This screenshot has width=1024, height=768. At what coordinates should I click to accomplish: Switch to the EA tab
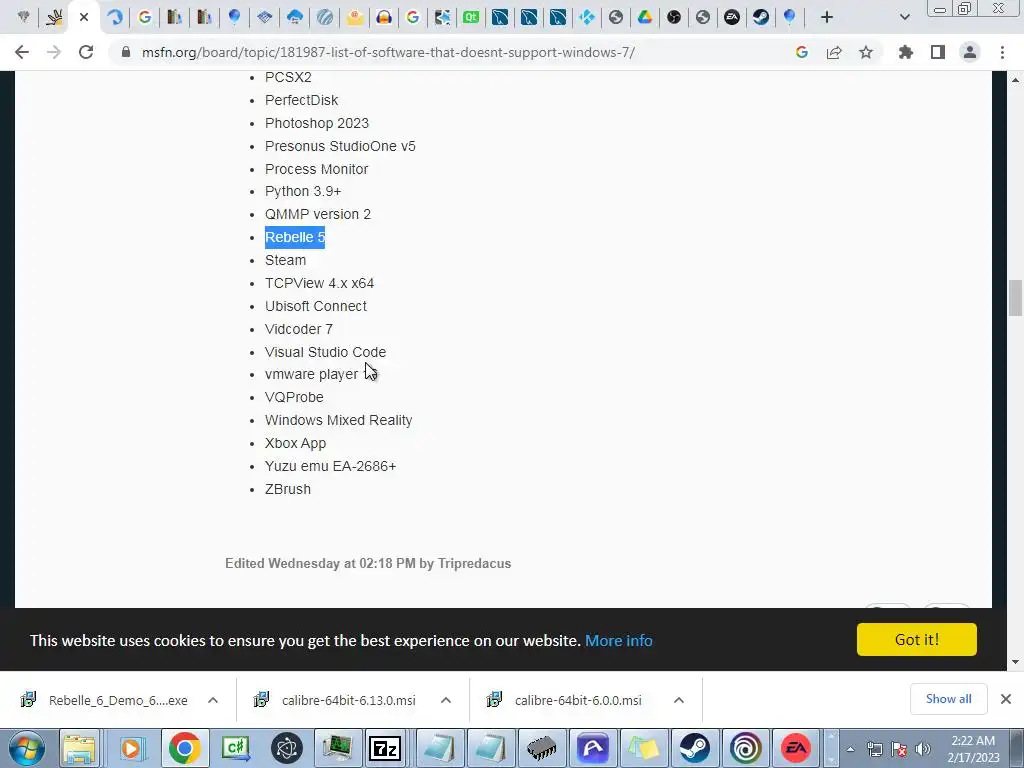click(732, 17)
